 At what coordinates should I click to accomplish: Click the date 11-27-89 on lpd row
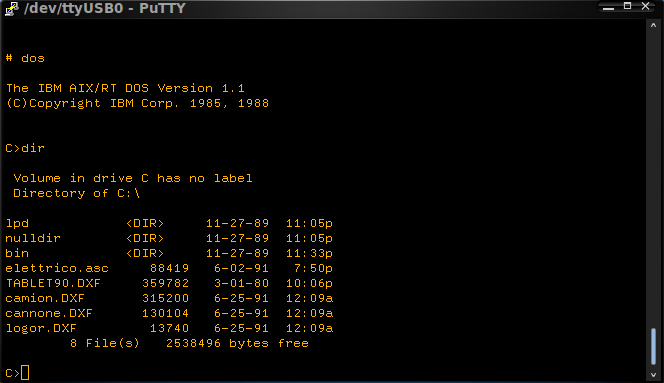[x=237, y=223]
